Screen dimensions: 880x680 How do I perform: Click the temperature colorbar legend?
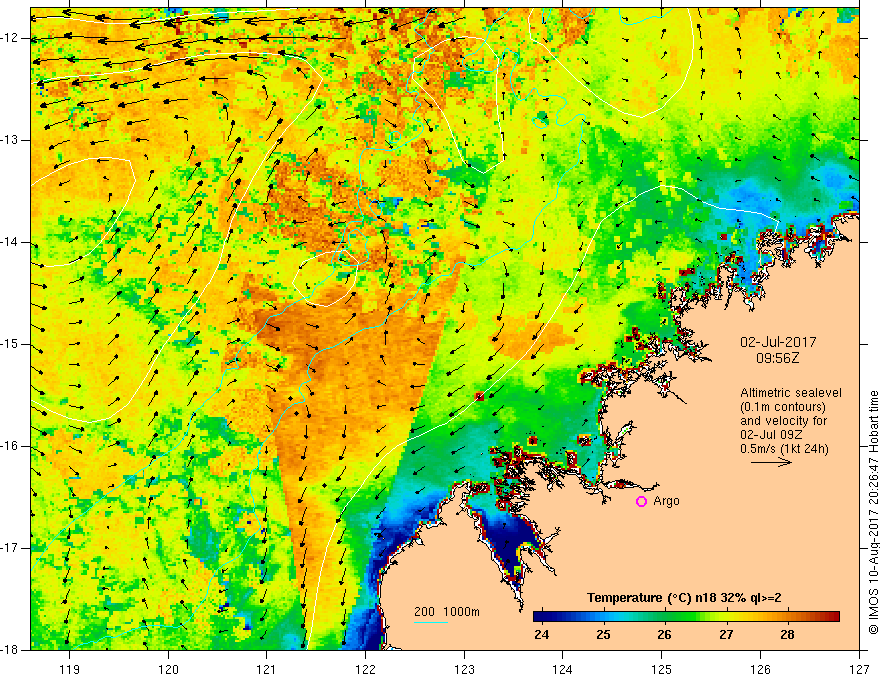point(686,617)
